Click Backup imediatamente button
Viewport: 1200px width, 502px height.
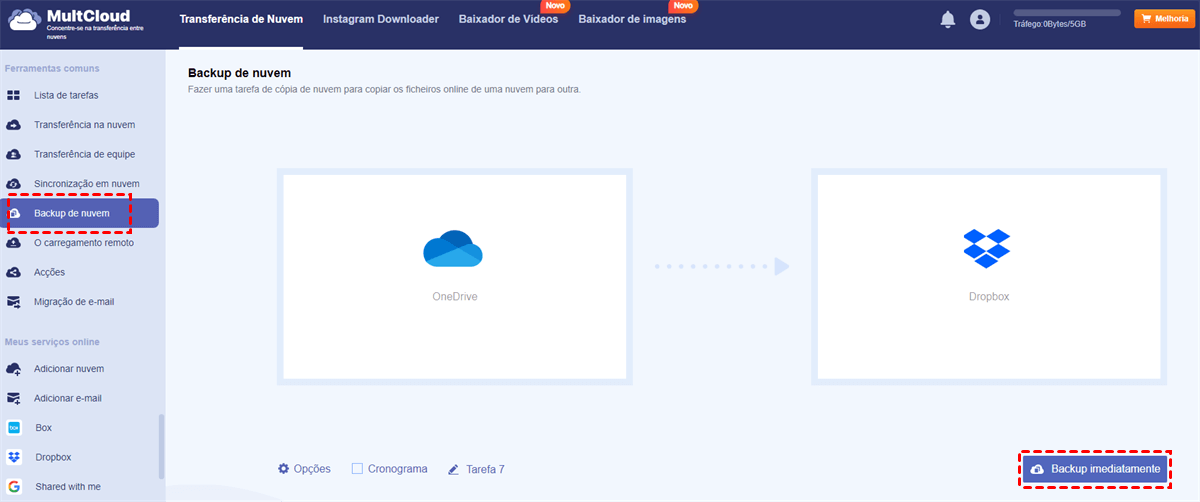point(1095,469)
